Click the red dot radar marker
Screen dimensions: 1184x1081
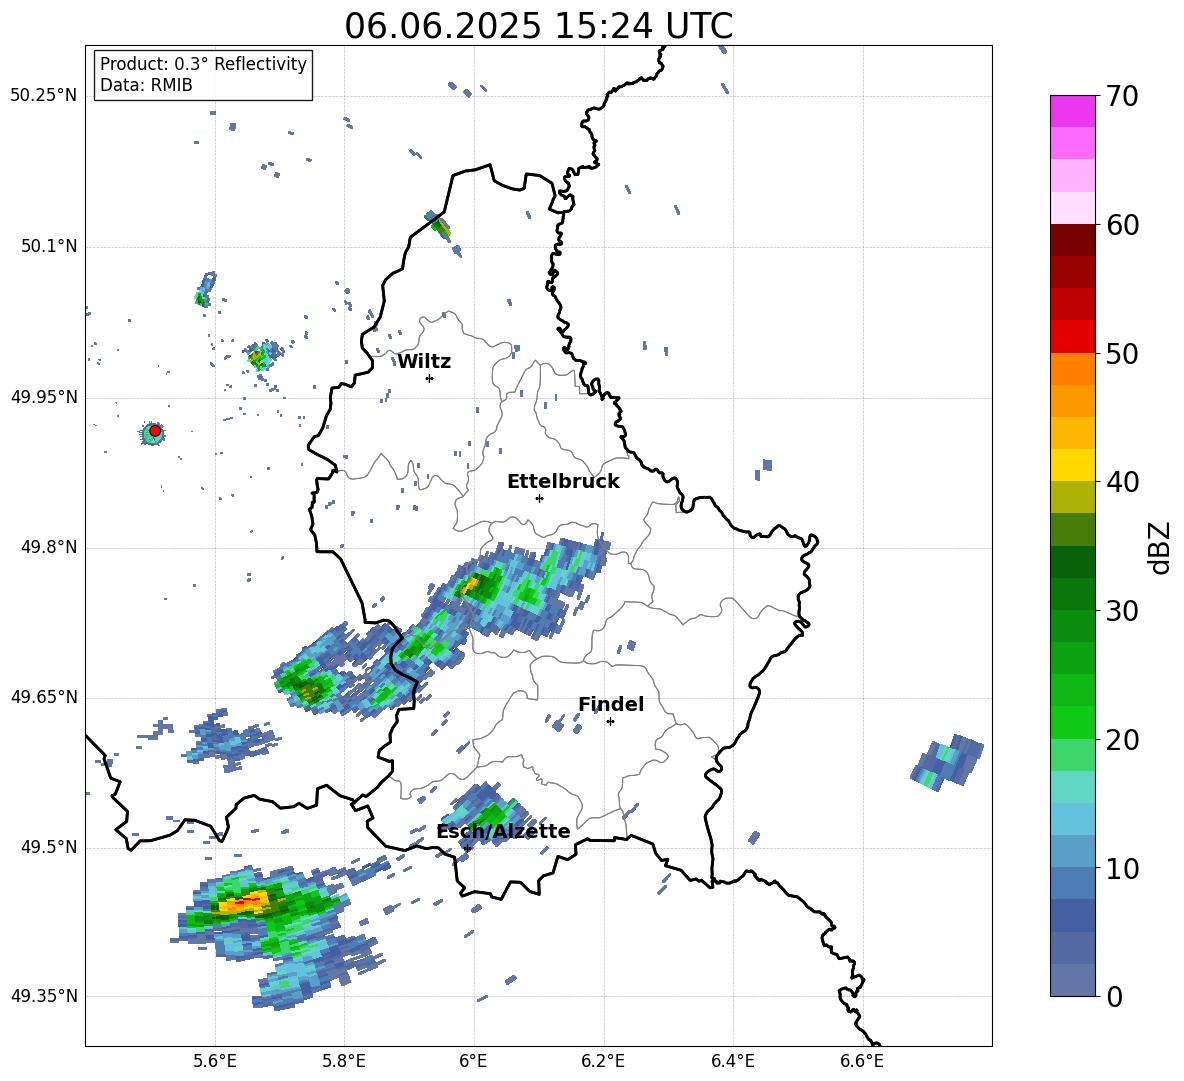155,431
